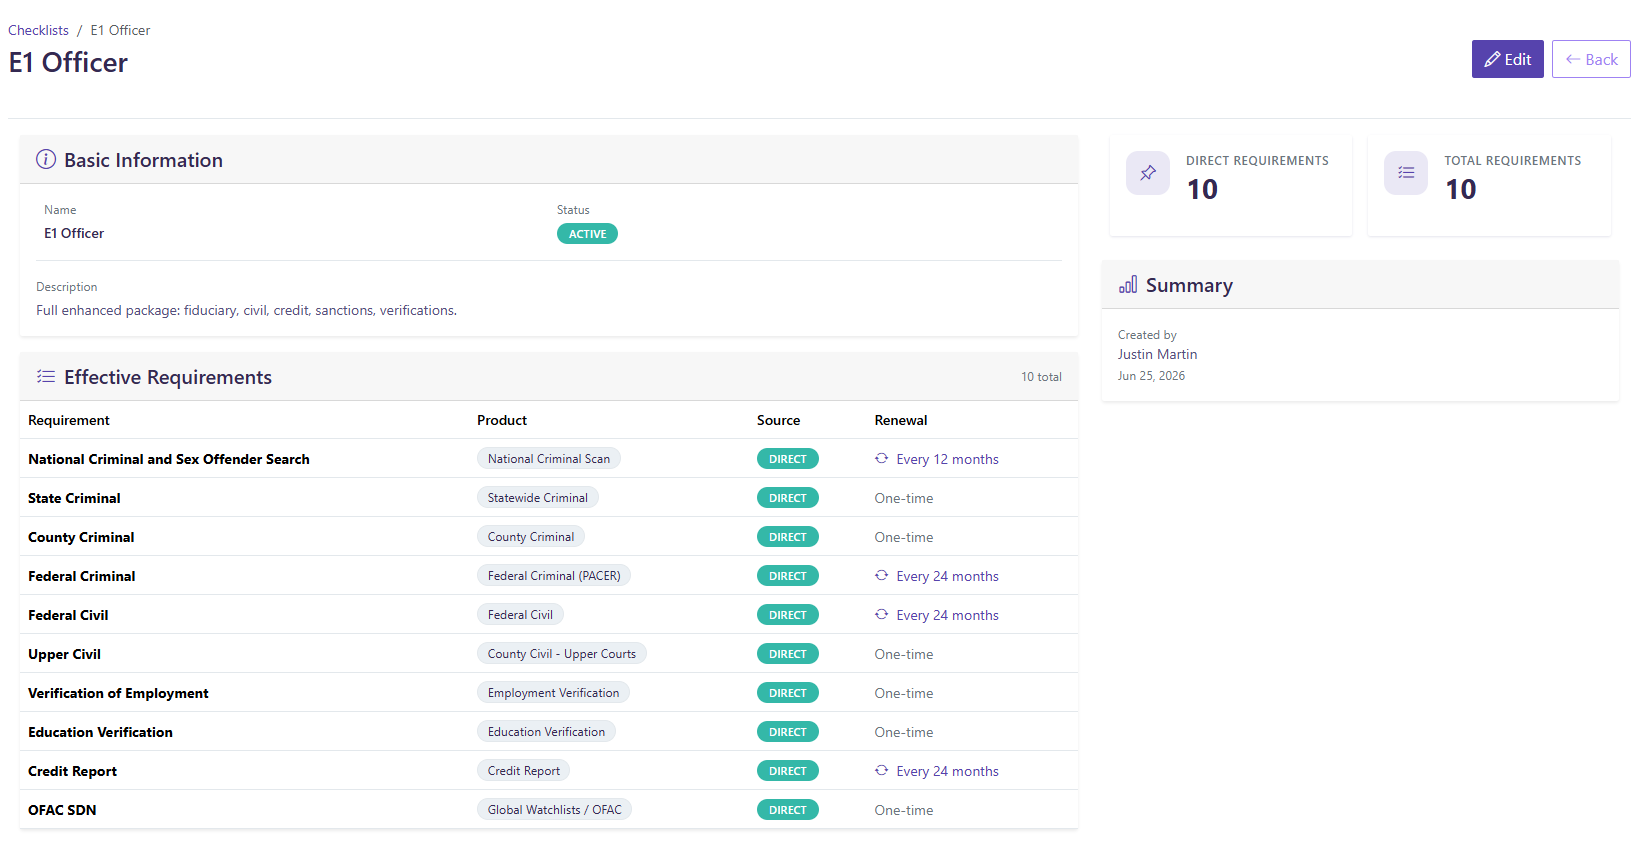This screenshot has height=856, width=1639.
Task: Click Every 12 months renewal text
Action: 947,459
